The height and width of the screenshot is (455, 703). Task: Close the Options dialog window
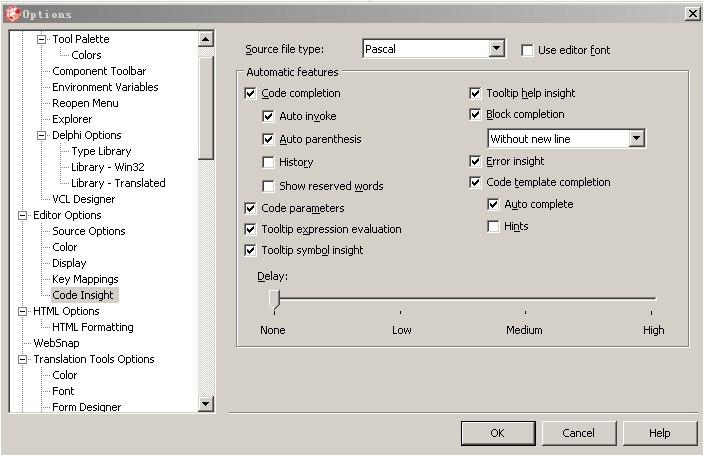(692, 13)
